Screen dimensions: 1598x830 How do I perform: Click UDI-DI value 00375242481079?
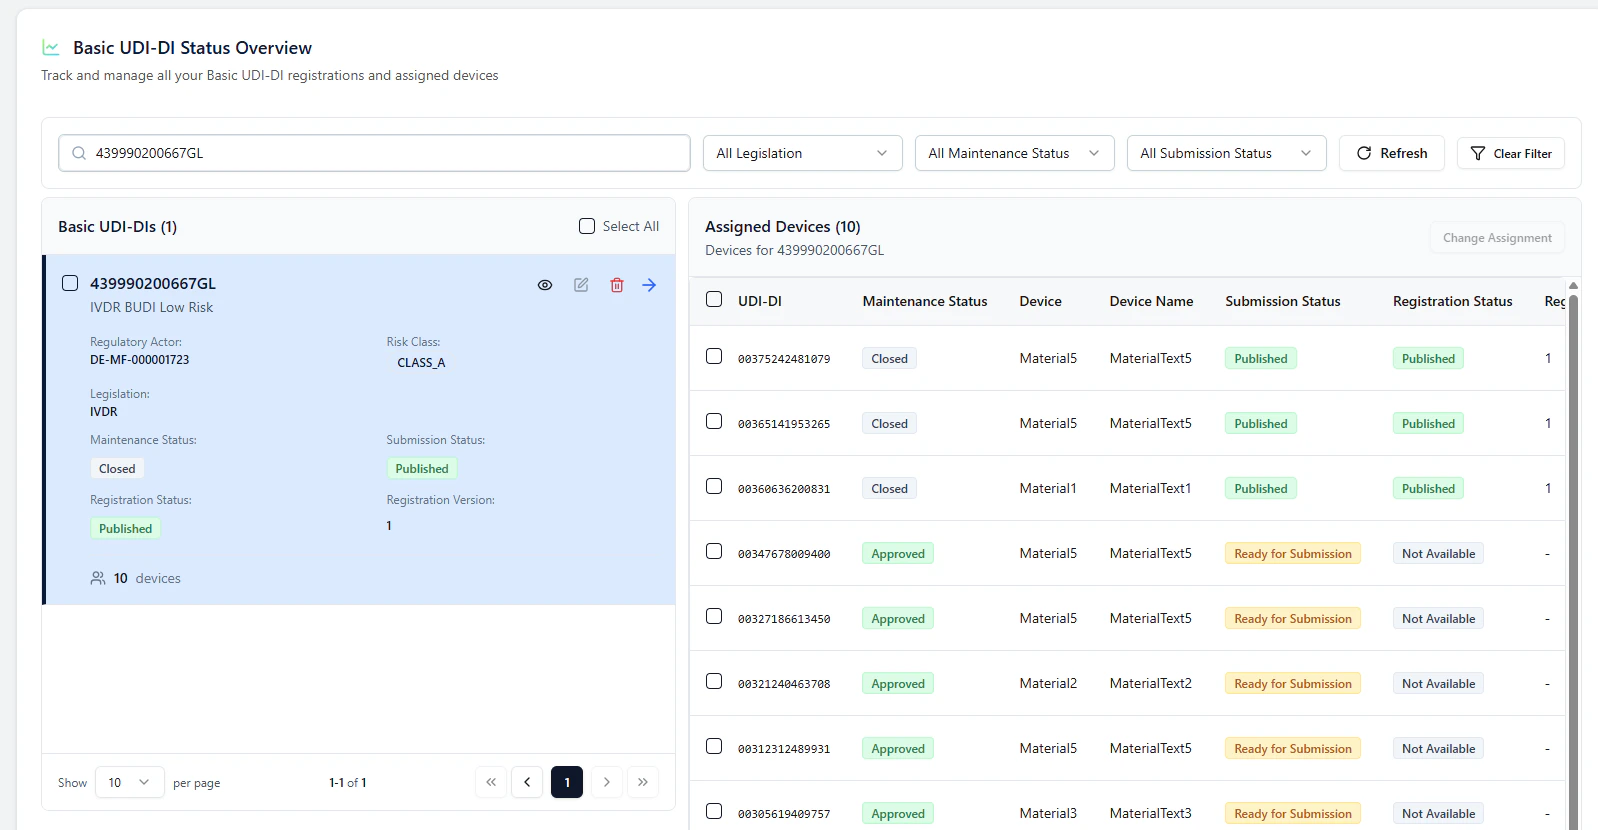pos(784,359)
